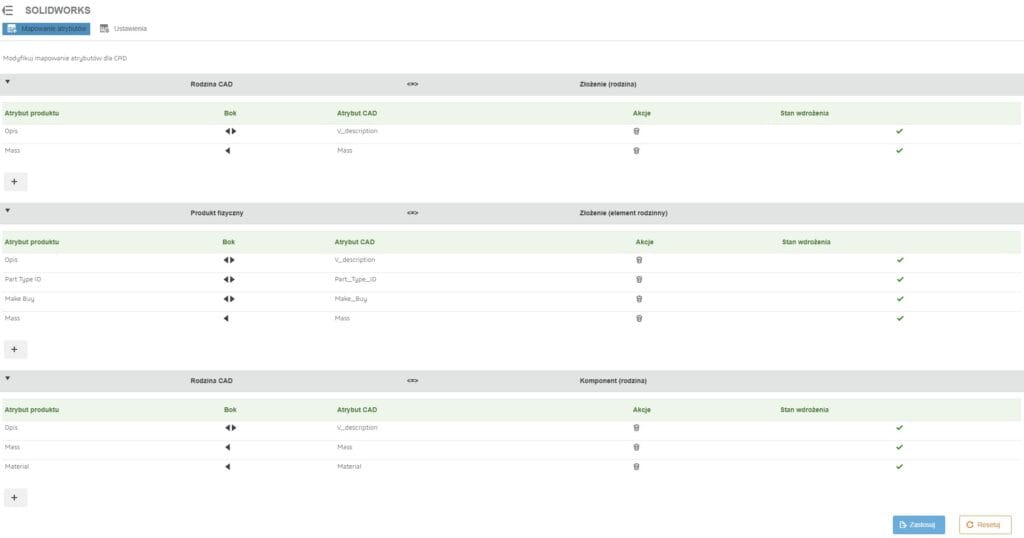This screenshot has height=538, width=1024.
Task: Collapse the Produkt fizyczny section
Action: coord(8,211)
